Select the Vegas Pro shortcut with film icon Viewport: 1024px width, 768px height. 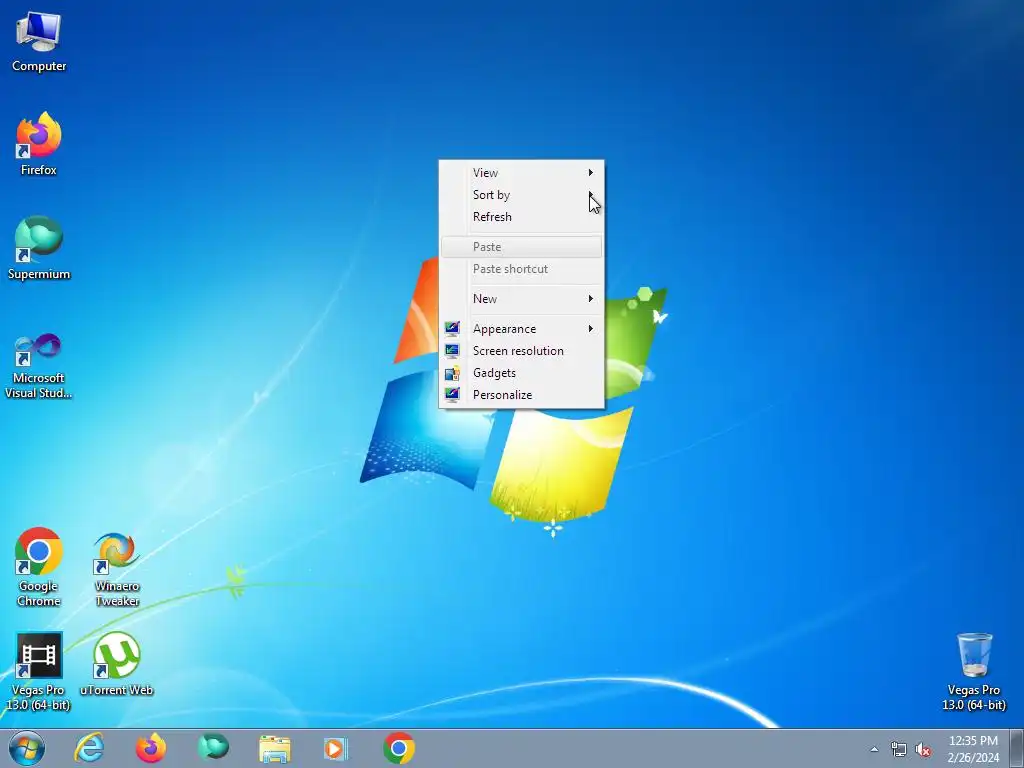(x=39, y=671)
